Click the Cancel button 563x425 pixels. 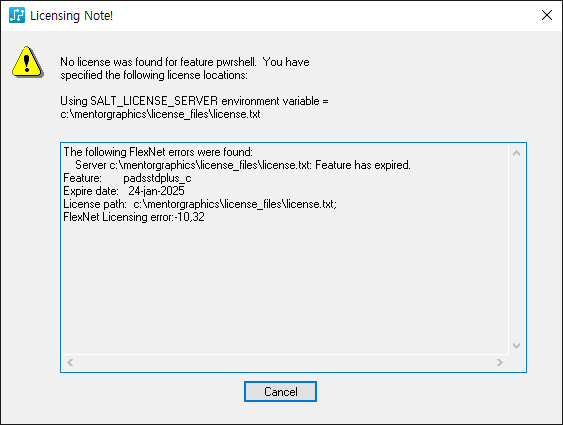coord(280,392)
